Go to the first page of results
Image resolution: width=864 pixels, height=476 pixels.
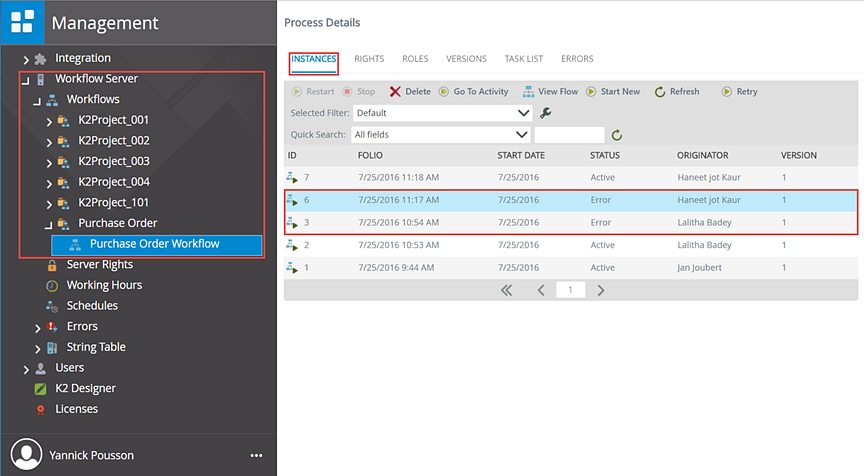(506, 290)
